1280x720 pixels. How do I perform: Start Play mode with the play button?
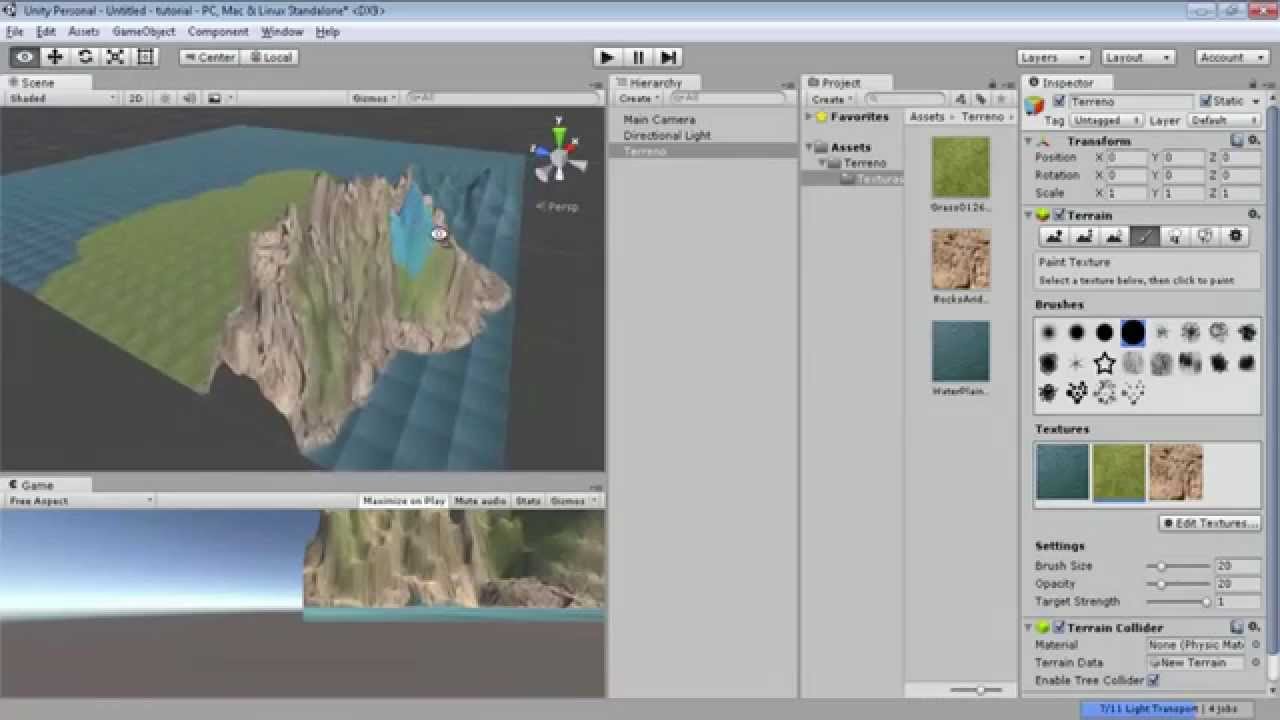606,57
